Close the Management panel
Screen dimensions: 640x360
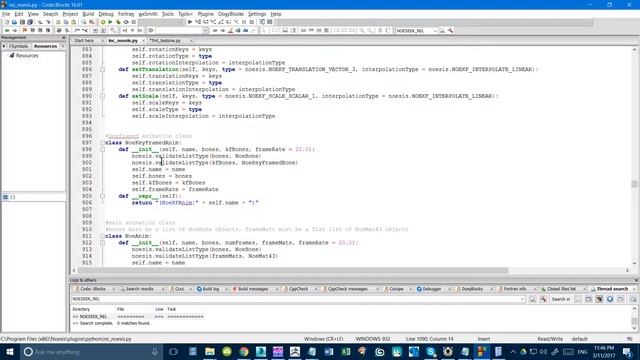click(63, 38)
